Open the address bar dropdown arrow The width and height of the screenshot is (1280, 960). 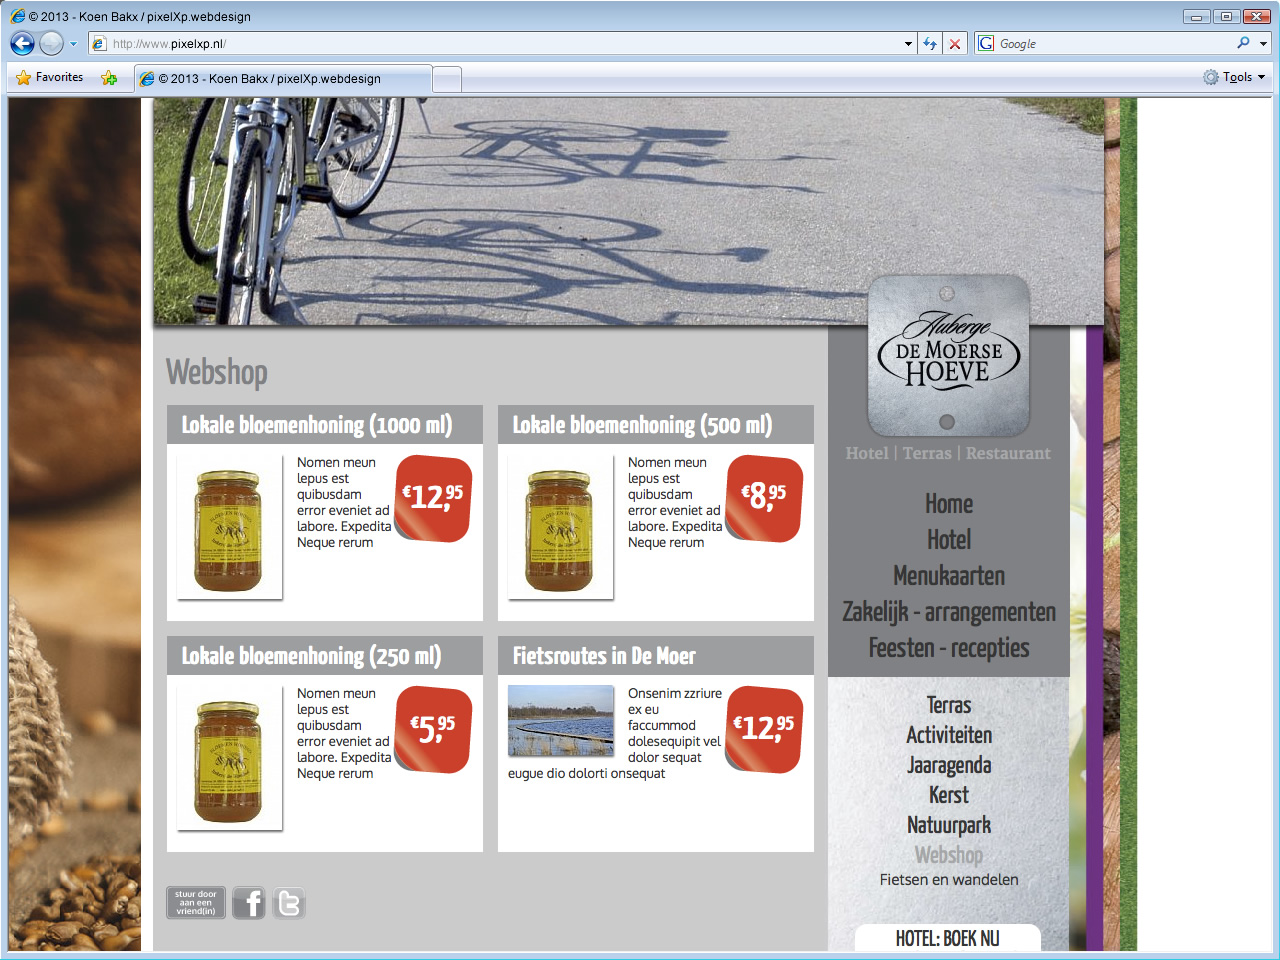coord(908,44)
